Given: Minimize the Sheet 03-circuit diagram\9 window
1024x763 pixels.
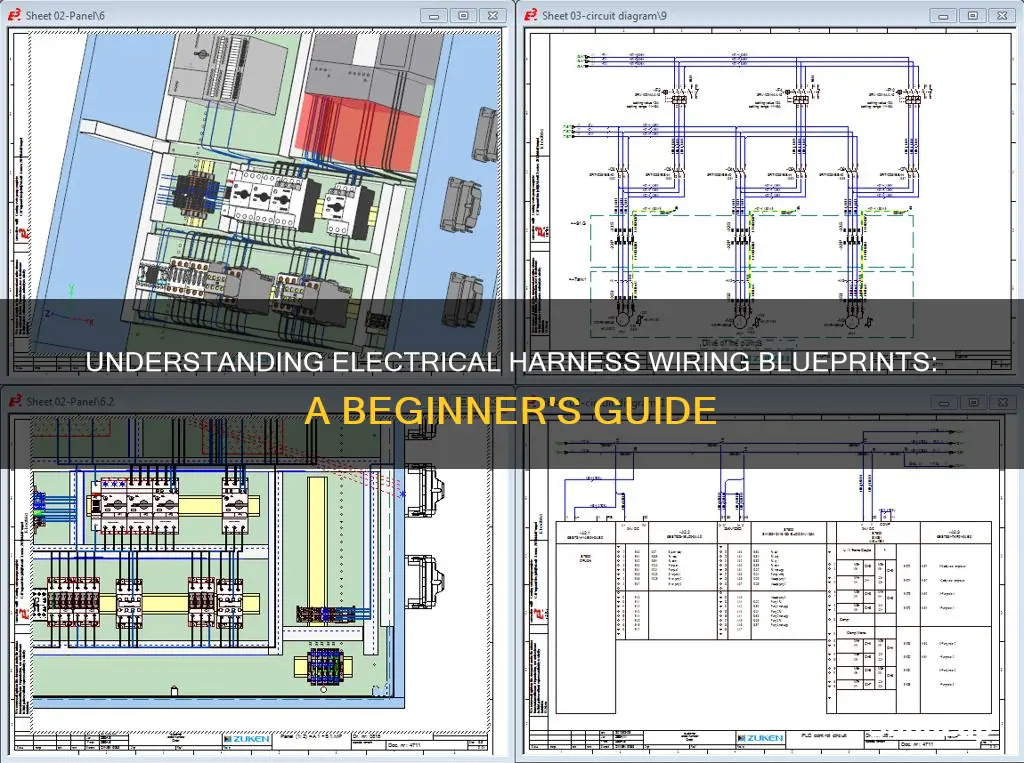Looking at the screenshot, I should [x=942, y=16].
